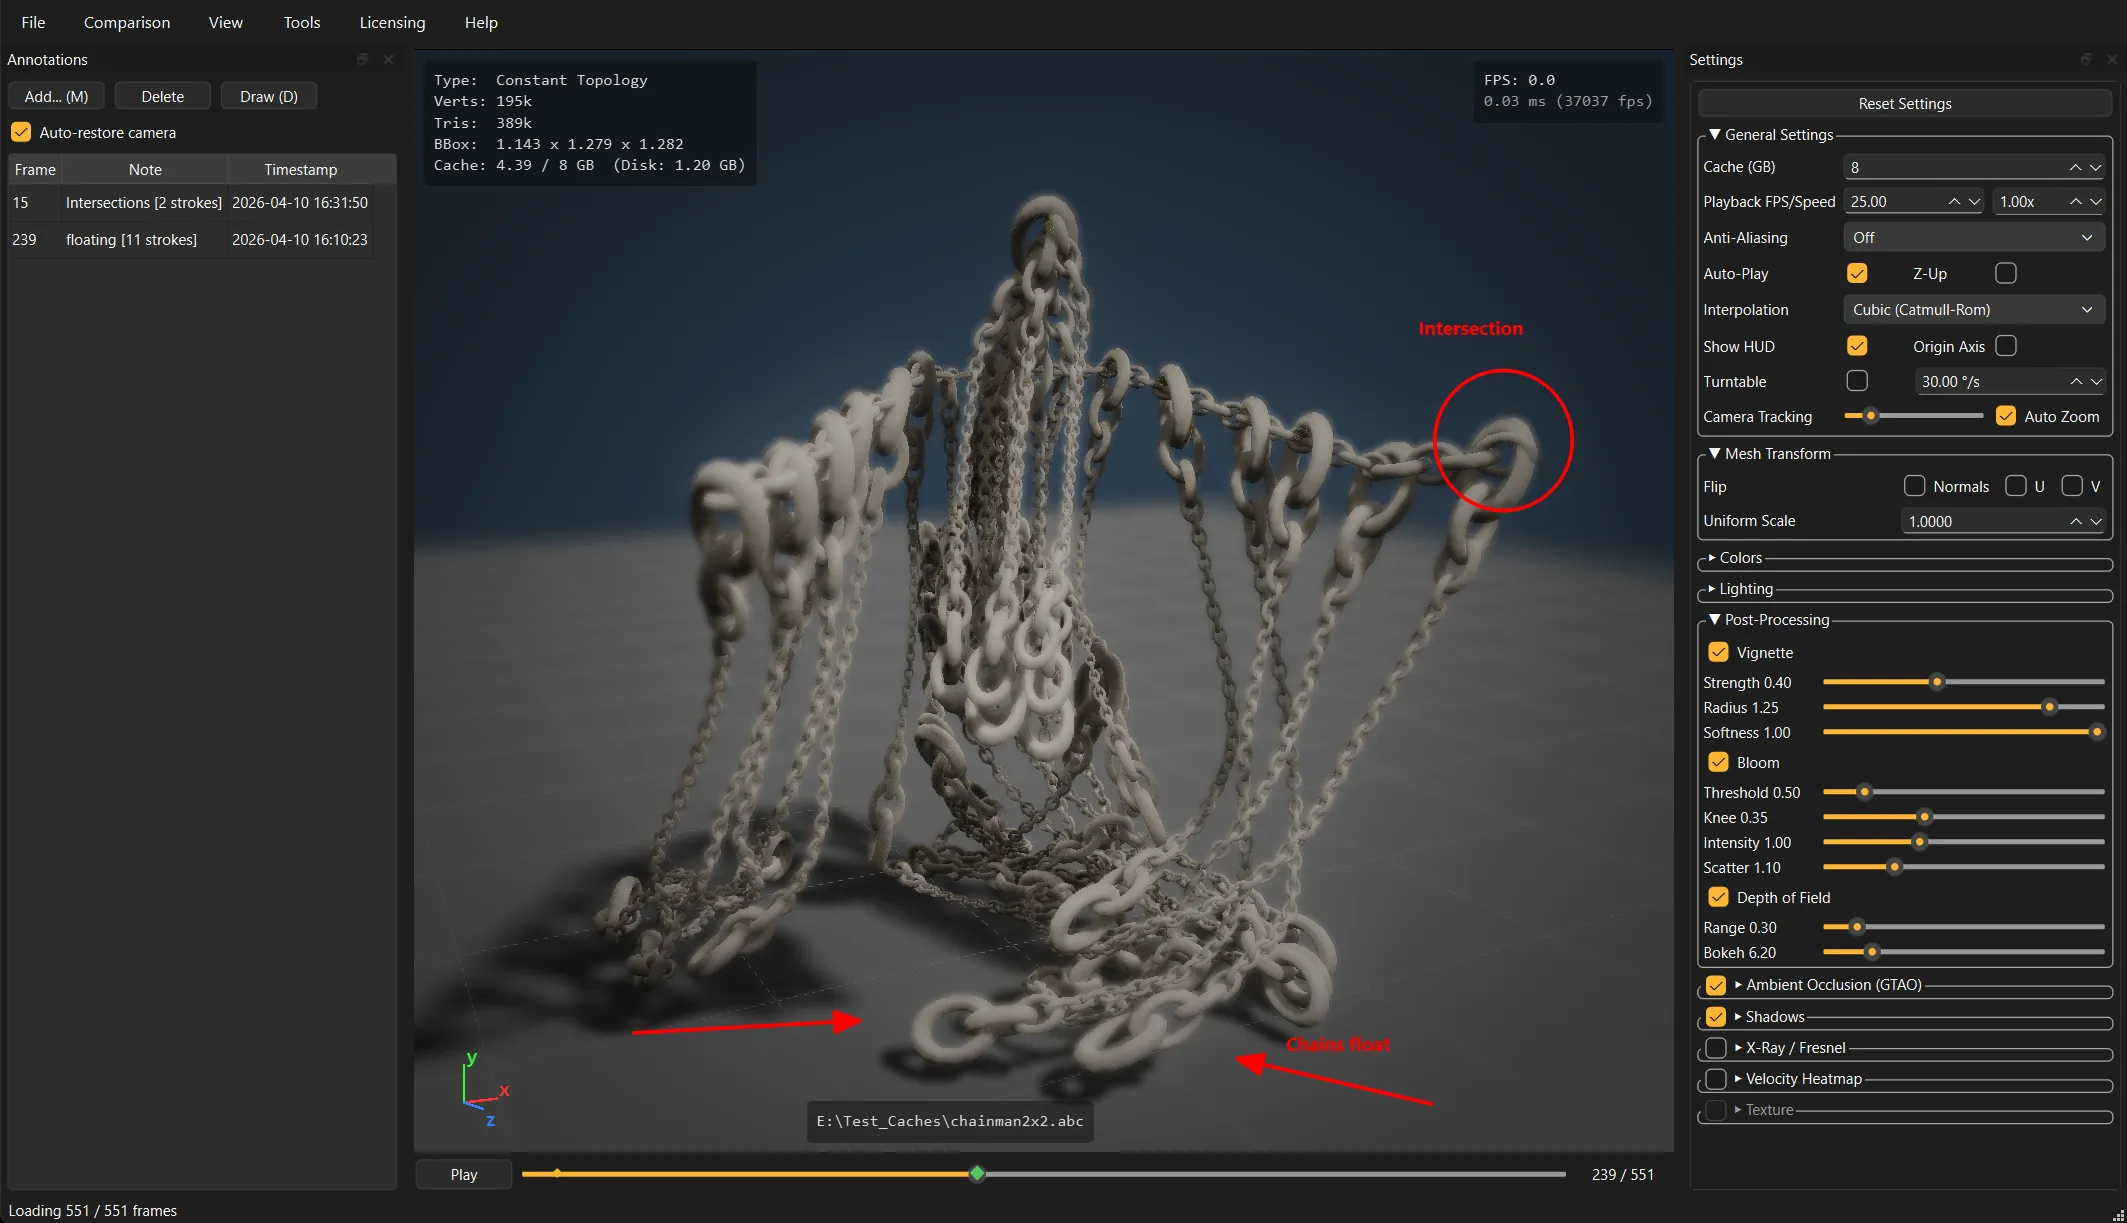This screenshot has width=2127, height=1223.
Task: Increase playback speed with up arrow
Action: click(x=2076, y=202)
